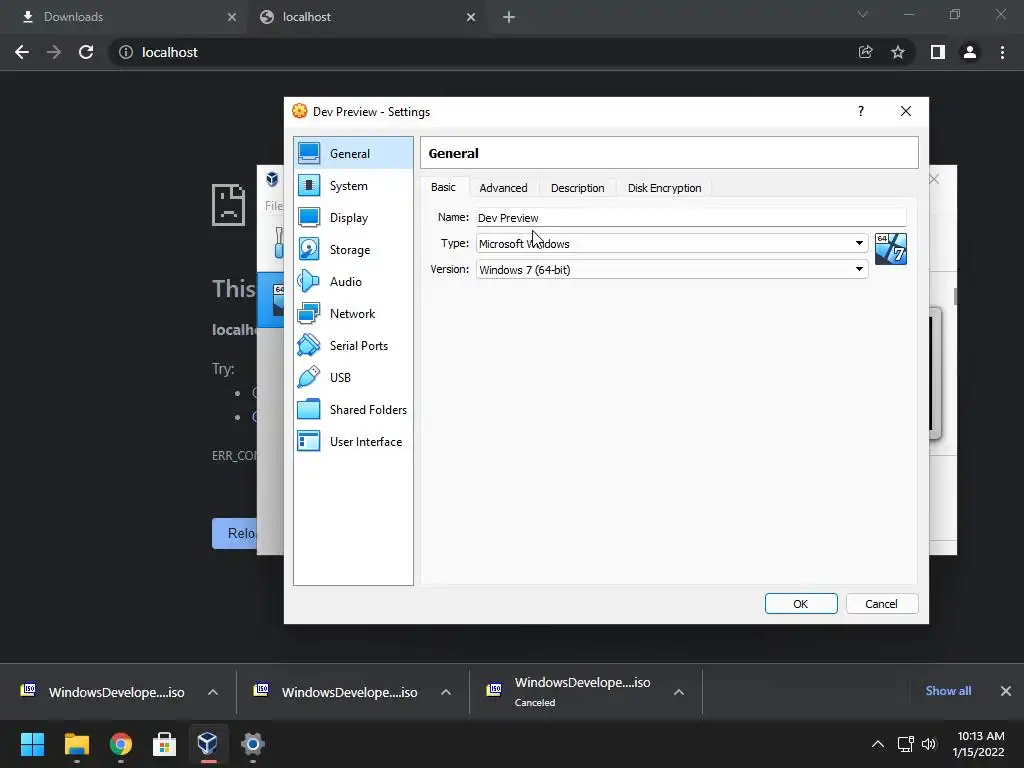View site information icon beside localhost
This screenshot has height=768, width=1024.
pos(126,52)
